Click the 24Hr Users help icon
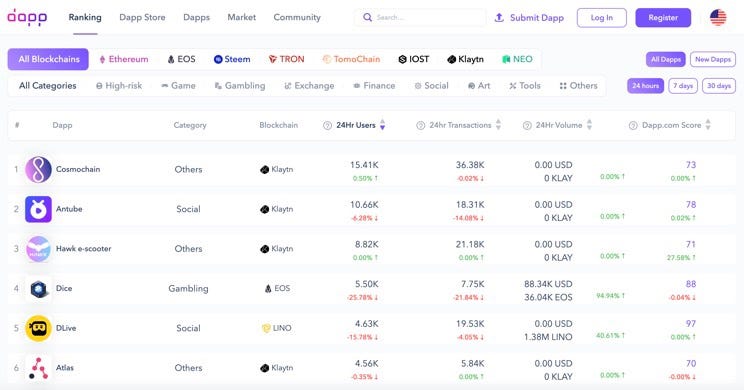 click(327, 125)
